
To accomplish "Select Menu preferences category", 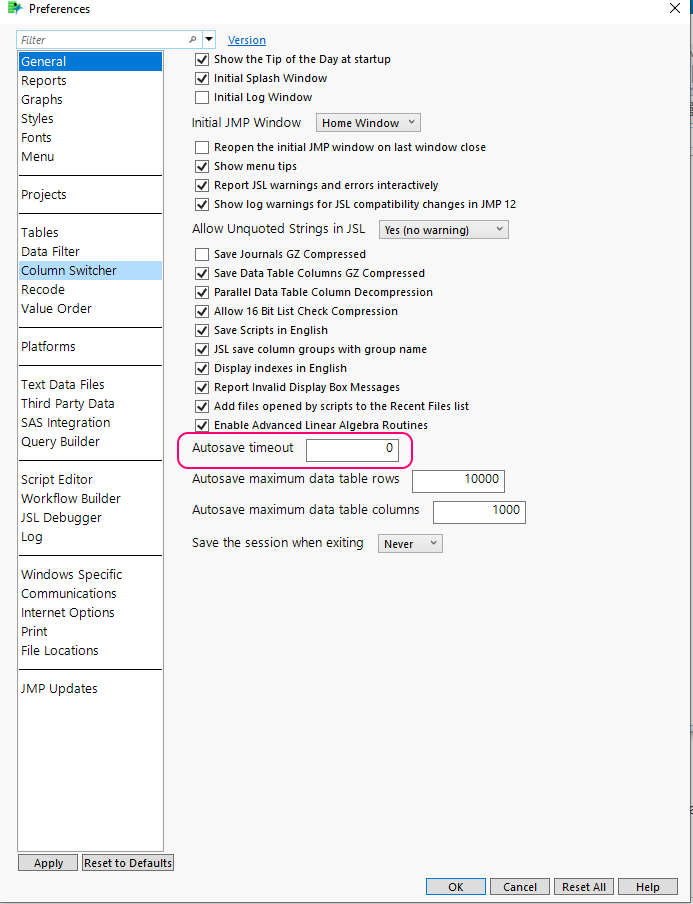I will coord(91,157).
